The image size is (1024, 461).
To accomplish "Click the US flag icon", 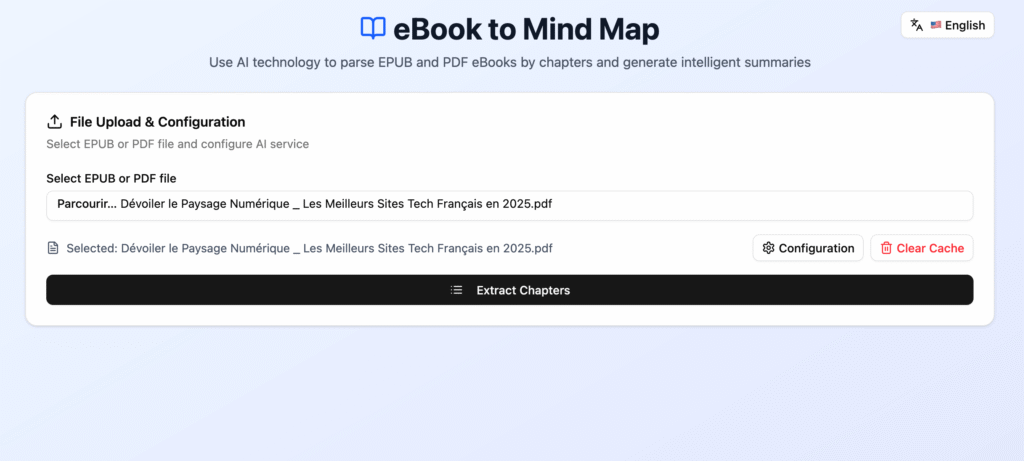I will click(936, 25).
